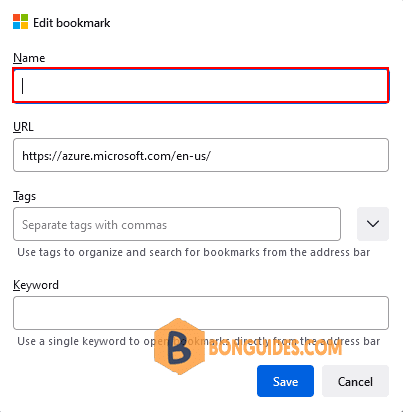This screenshot has width=403, height=412.
Task: Click the Tags field label
Action: (24, 196)
